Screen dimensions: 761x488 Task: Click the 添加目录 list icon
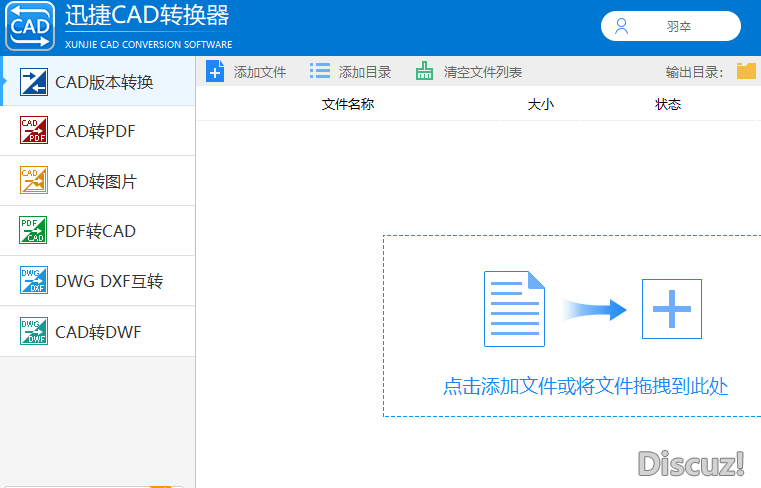[x=320, y=71]
